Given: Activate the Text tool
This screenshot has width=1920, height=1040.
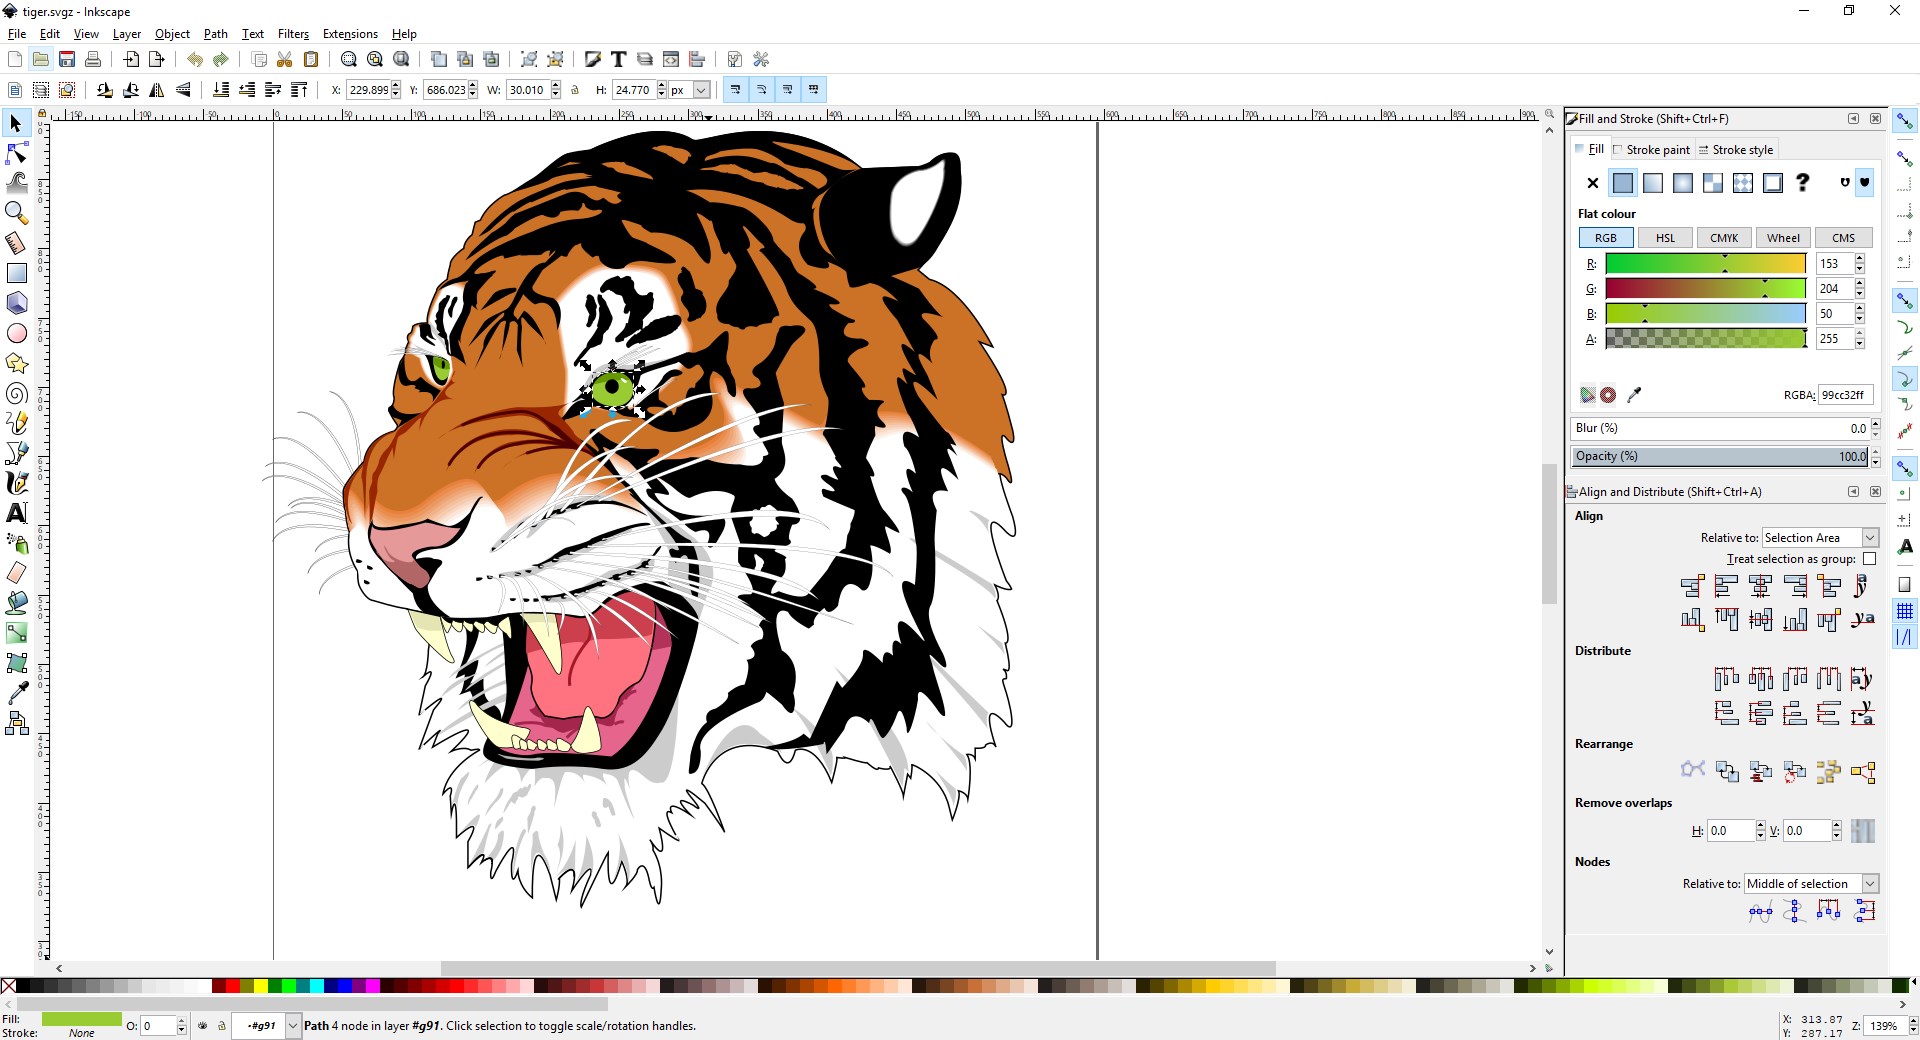Looking at the screenshot, I should coord(16,513).
